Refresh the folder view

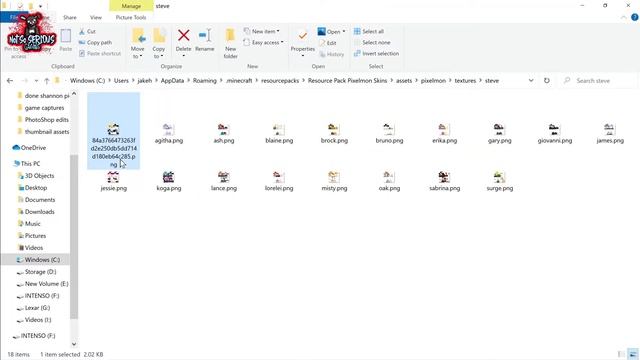coord(547,81)
